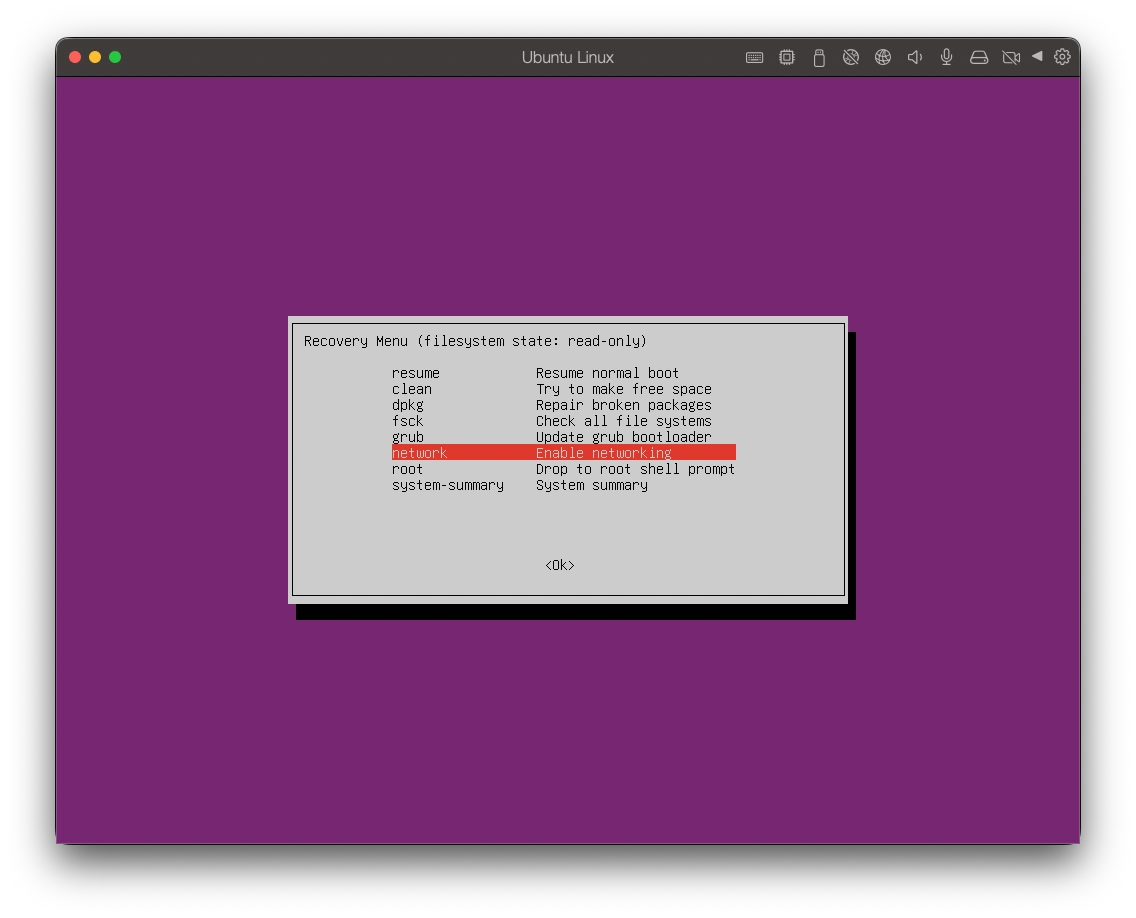
Task: Click the globe network icon without a slash
Action: [882, 57]
